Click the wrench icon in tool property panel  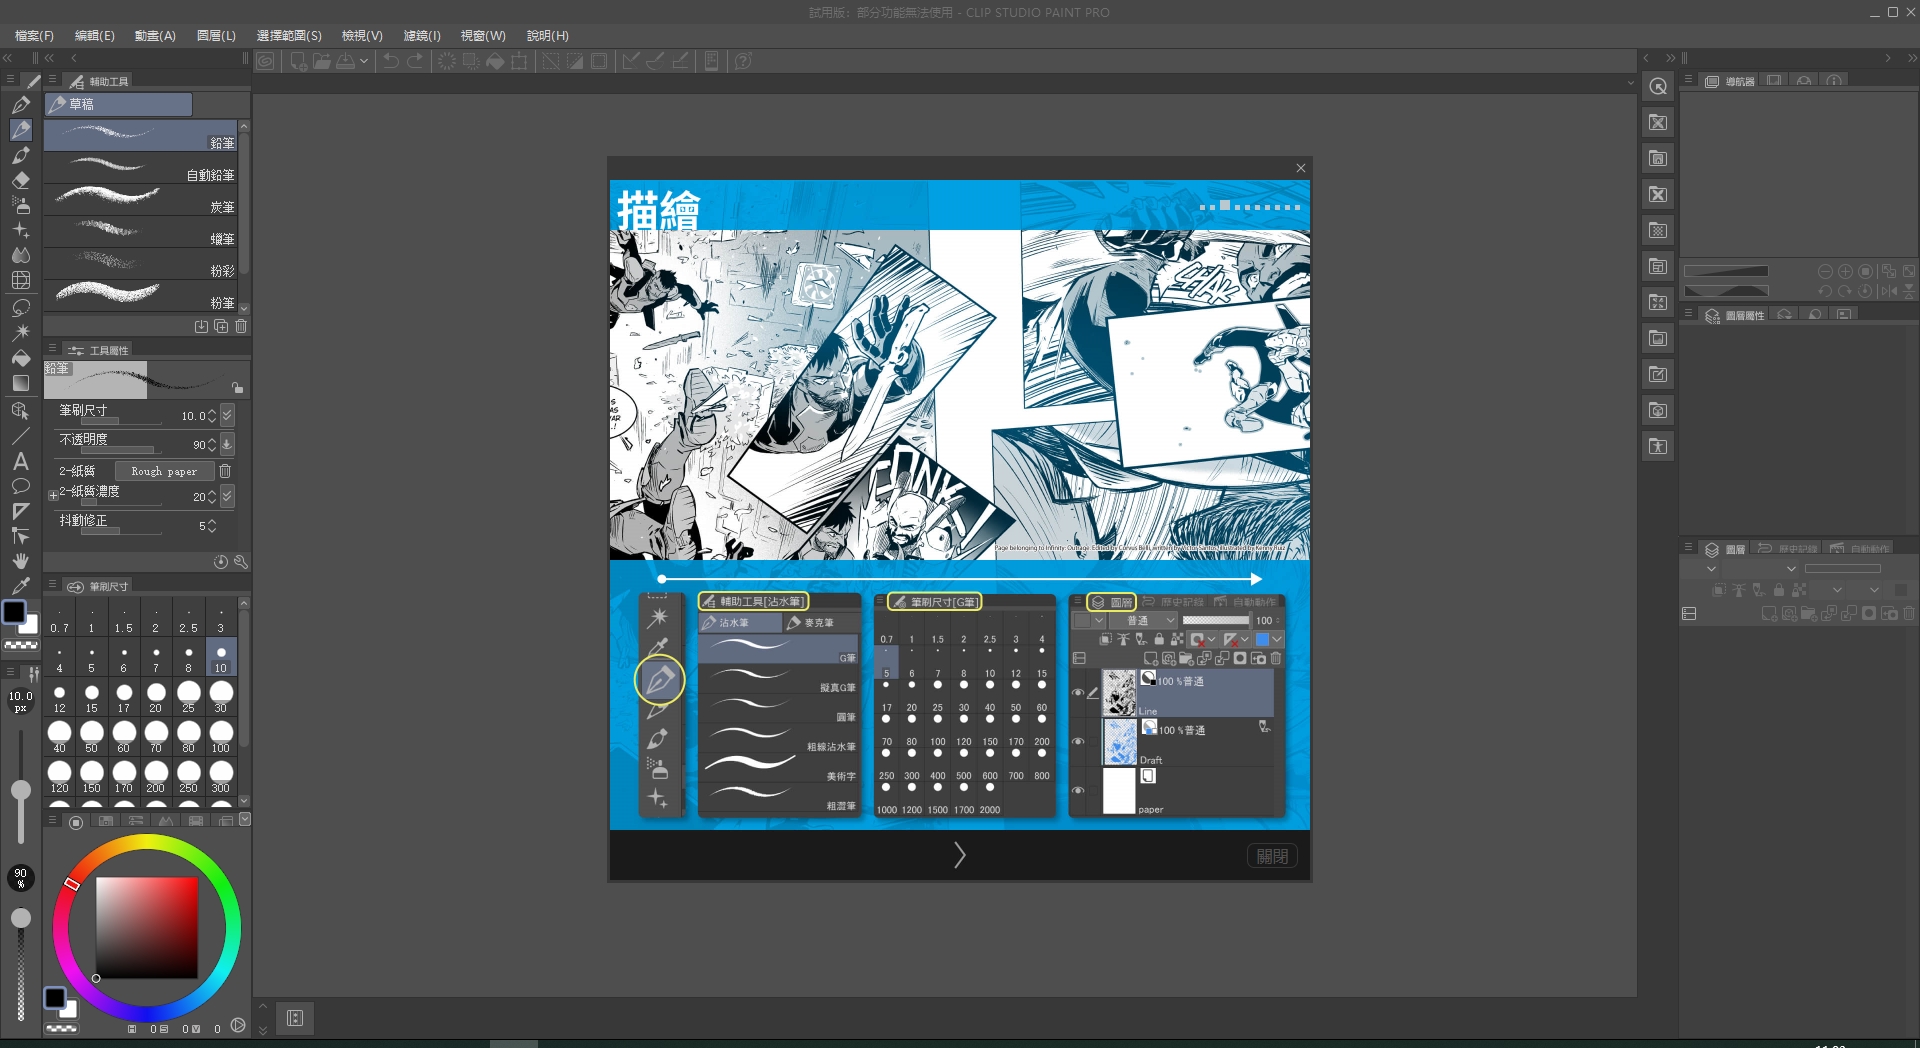click(x=240, y=562)
